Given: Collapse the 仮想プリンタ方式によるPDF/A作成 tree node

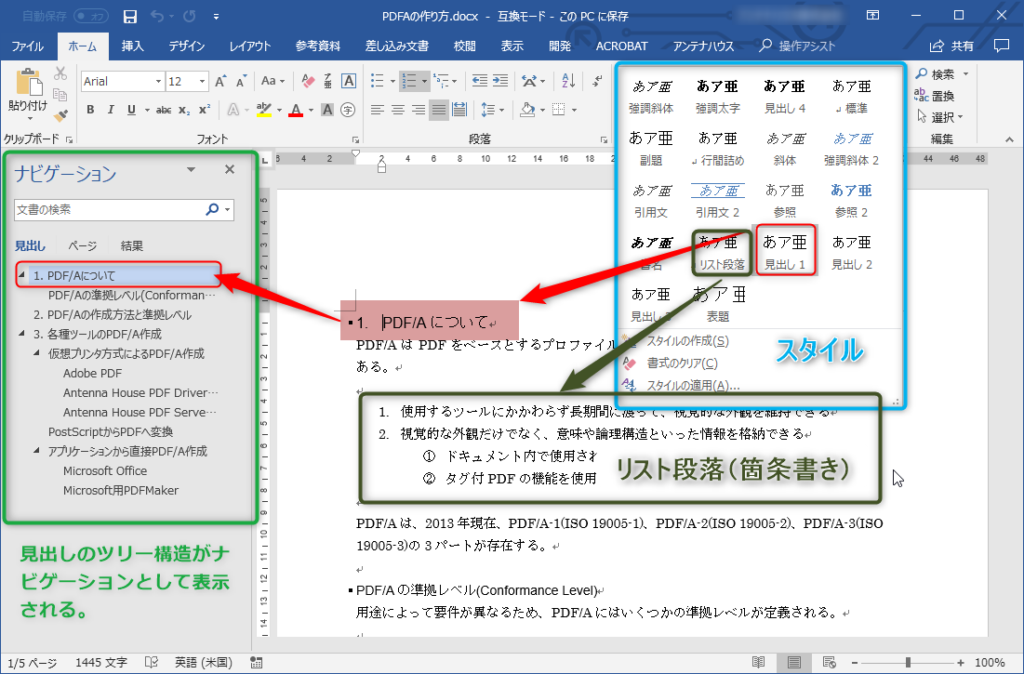Looking at the screenshot, I should pyautogui.click(x=37, y=353).
